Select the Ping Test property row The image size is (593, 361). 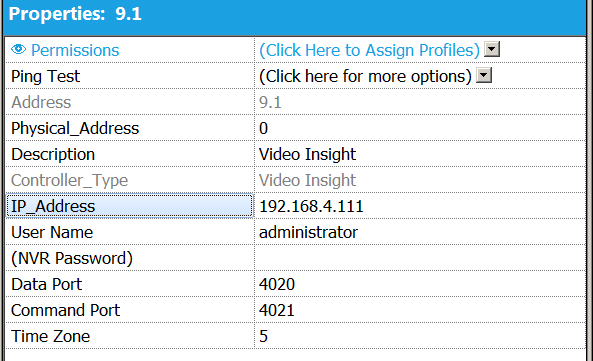tap(296, 76)
